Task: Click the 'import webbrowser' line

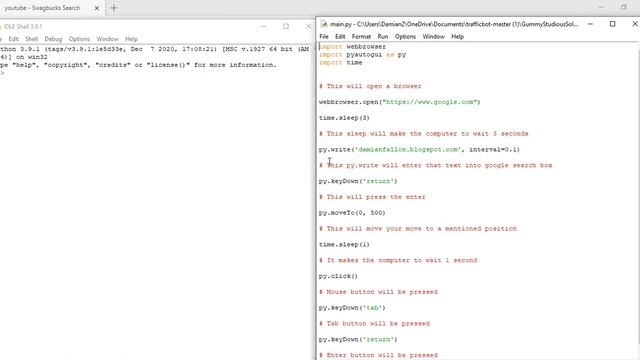Action: (352, 47)
